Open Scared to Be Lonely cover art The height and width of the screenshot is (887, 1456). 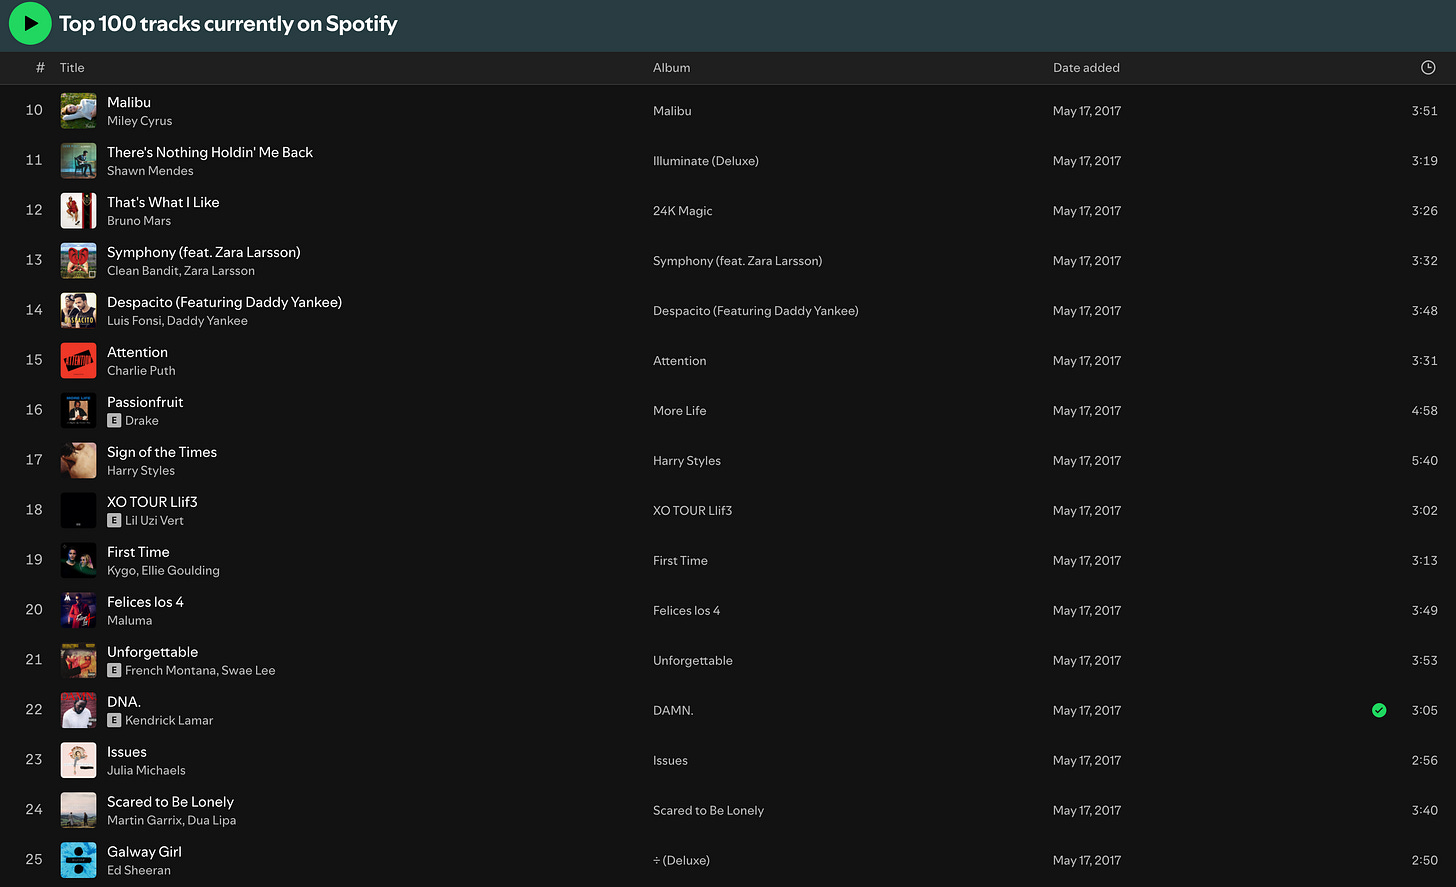[x=79, y=811]
